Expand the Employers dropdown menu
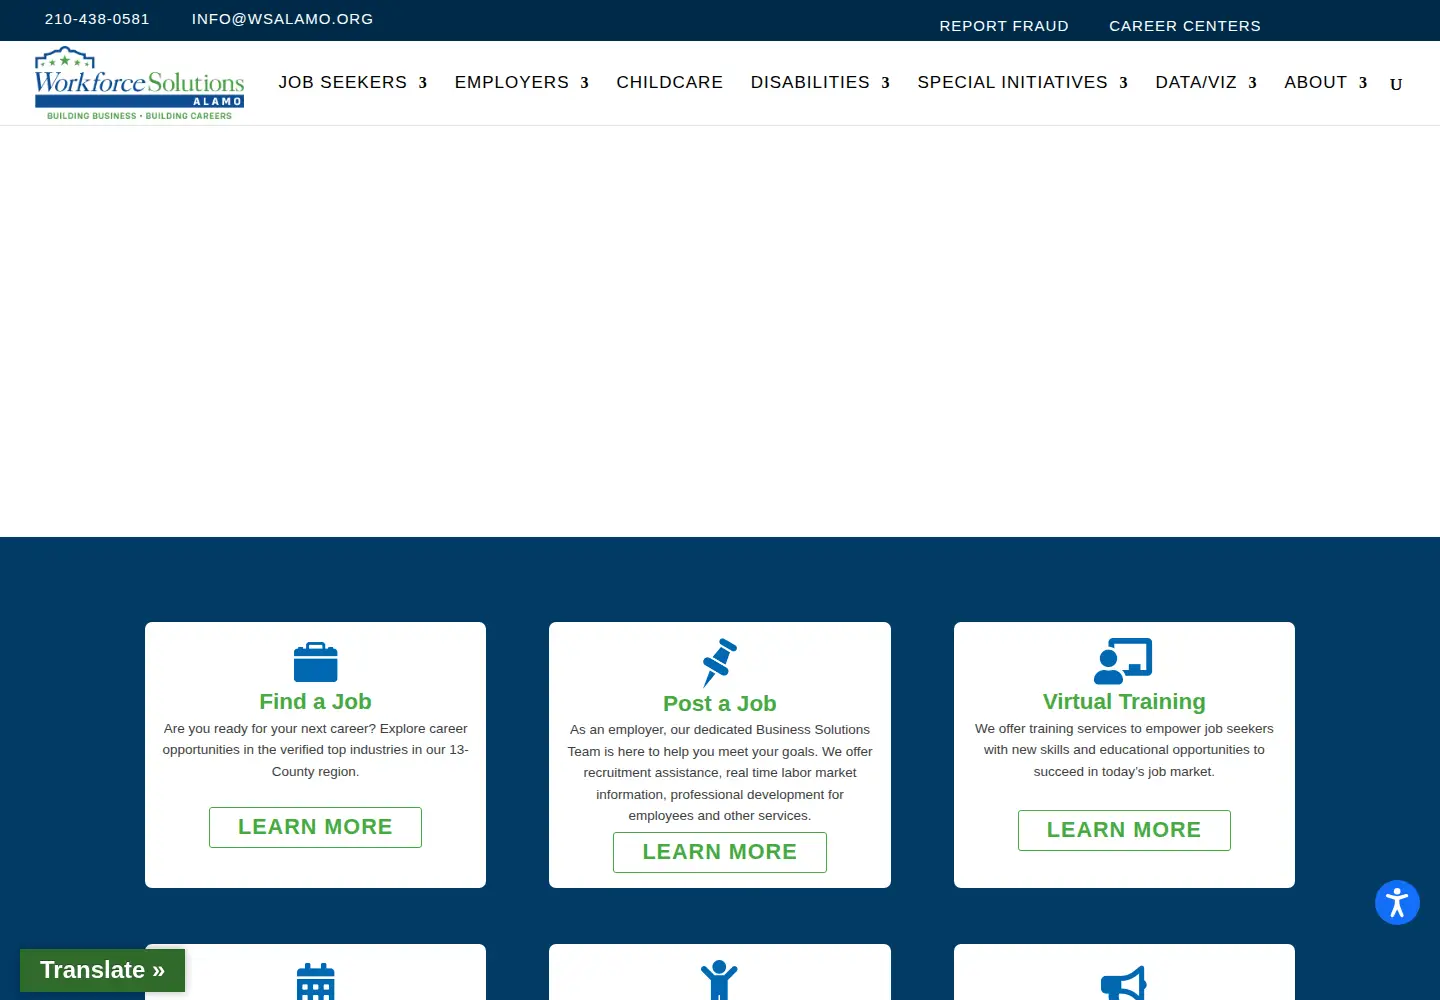1440x1000 pixels. tap(522, 82)
